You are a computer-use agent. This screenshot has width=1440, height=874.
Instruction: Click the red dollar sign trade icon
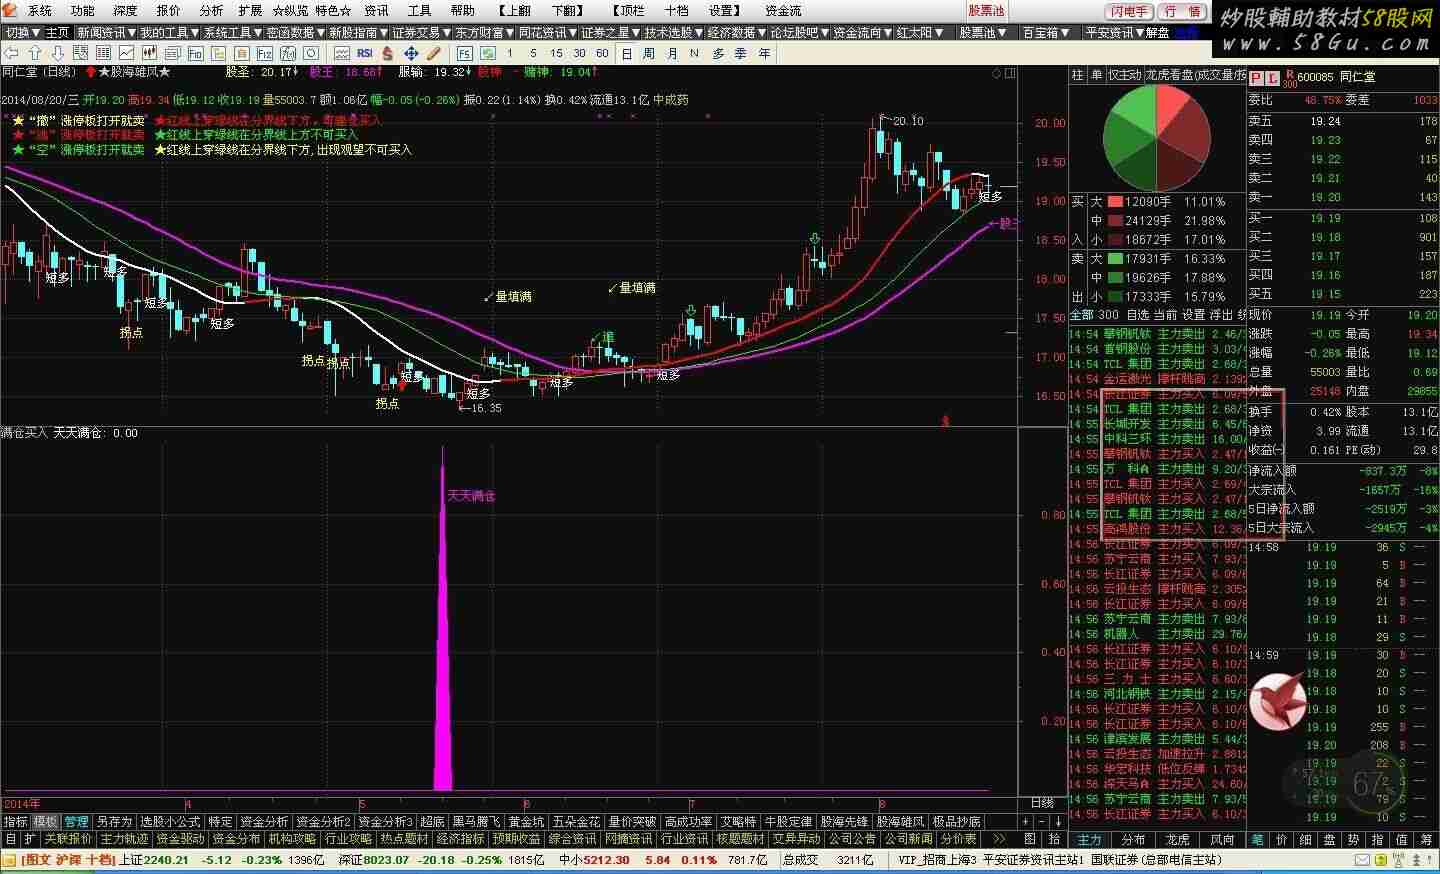(x=387, y=53)
